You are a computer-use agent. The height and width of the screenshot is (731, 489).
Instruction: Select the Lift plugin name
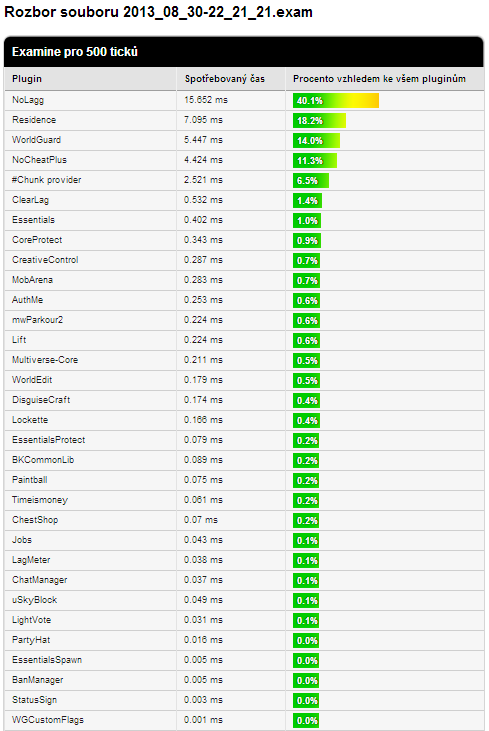[x=19, y=340]
